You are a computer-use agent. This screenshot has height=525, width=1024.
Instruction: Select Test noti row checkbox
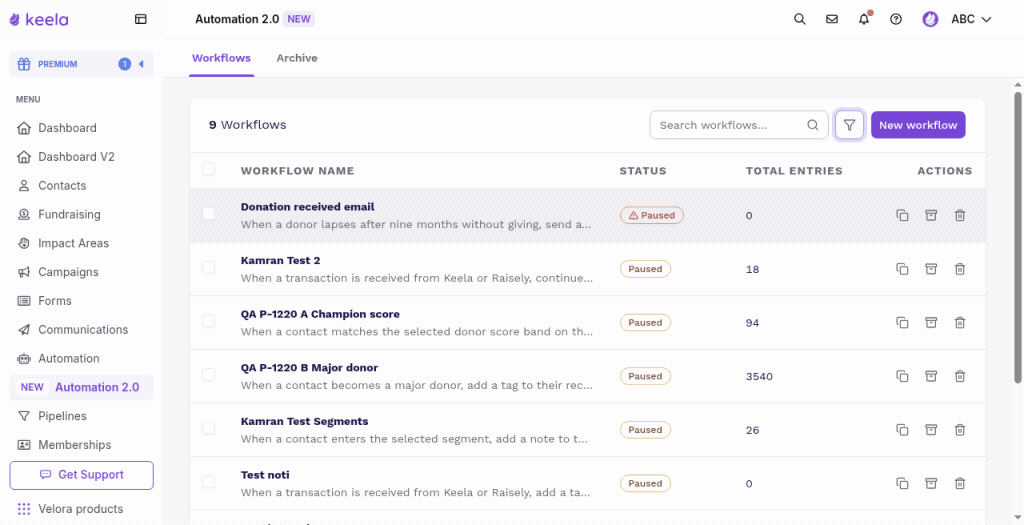208,482
